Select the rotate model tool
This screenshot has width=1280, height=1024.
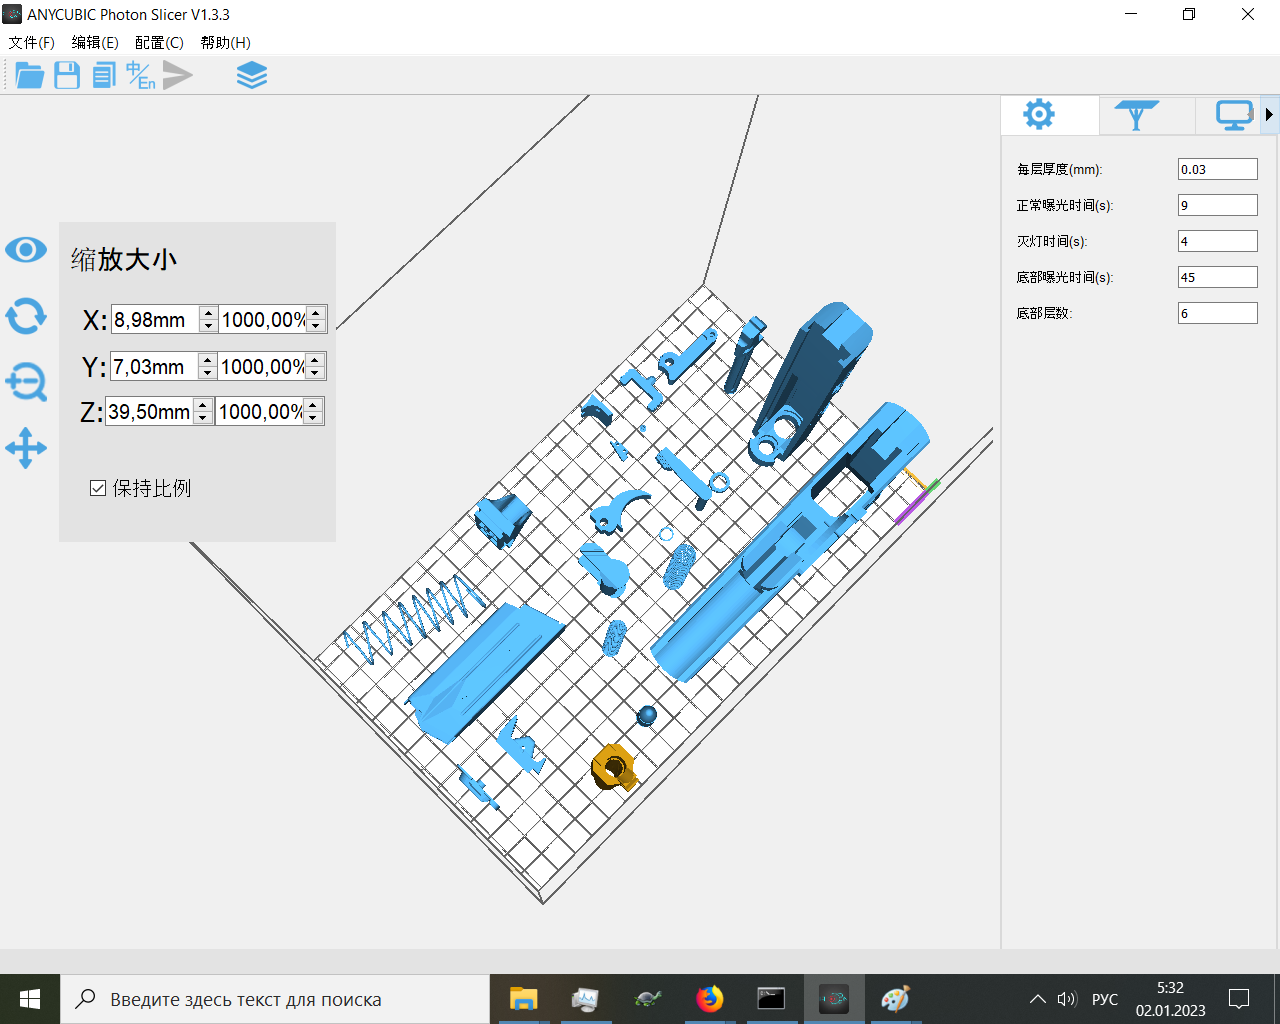coord(26,316)
